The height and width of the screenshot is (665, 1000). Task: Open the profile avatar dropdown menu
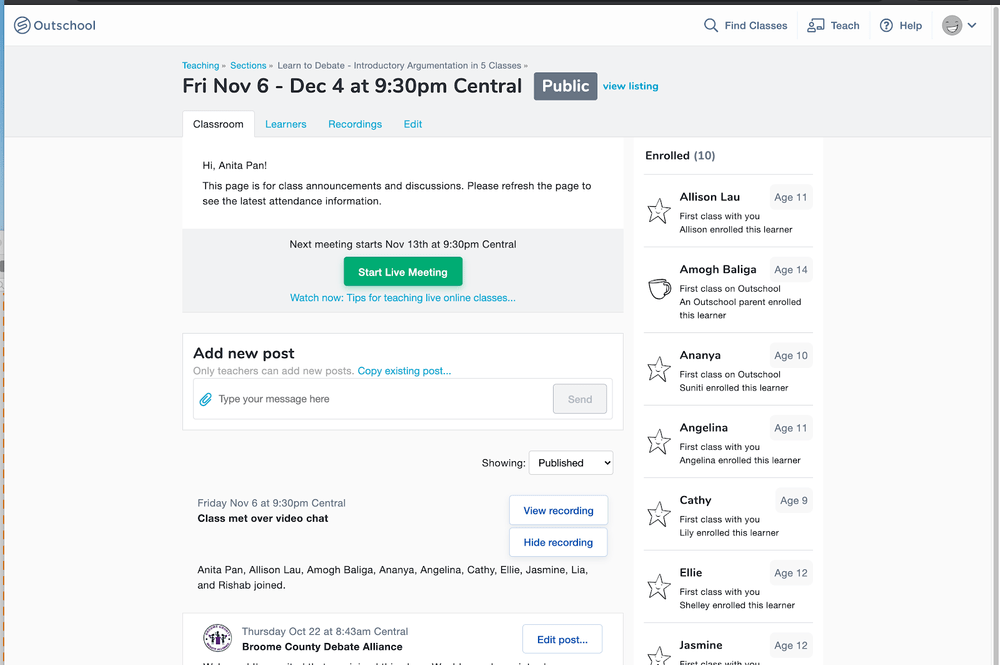click(x=959, y=26)
